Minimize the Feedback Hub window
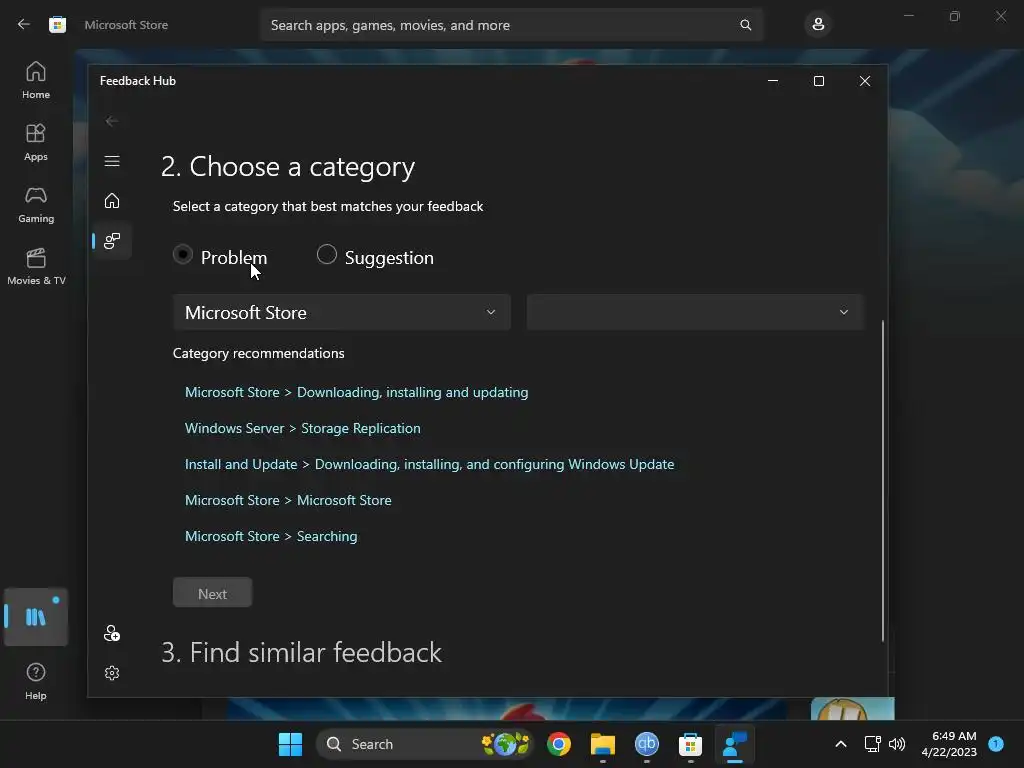 click(x=773, y=81)
